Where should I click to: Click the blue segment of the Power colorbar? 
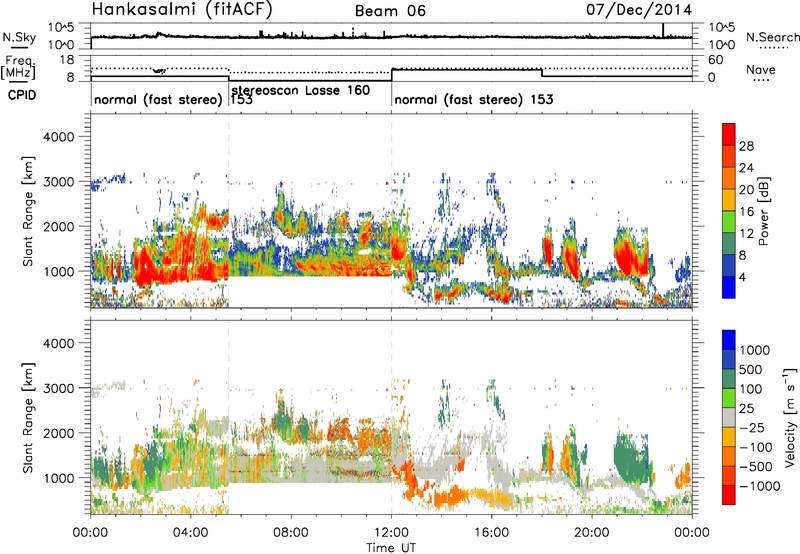[x=729, y=287]
